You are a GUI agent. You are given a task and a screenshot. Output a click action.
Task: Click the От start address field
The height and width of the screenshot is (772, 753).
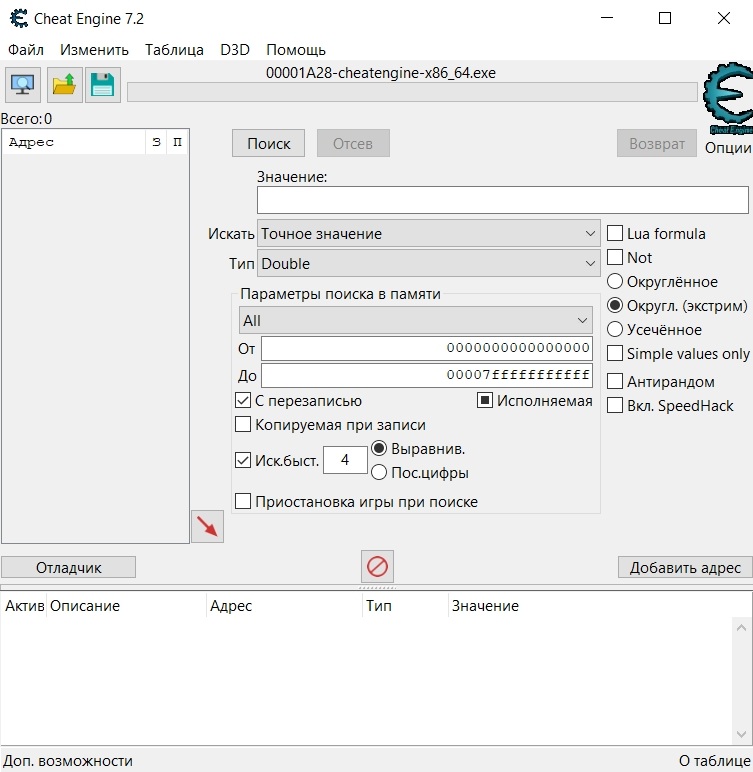pos(426,348)
